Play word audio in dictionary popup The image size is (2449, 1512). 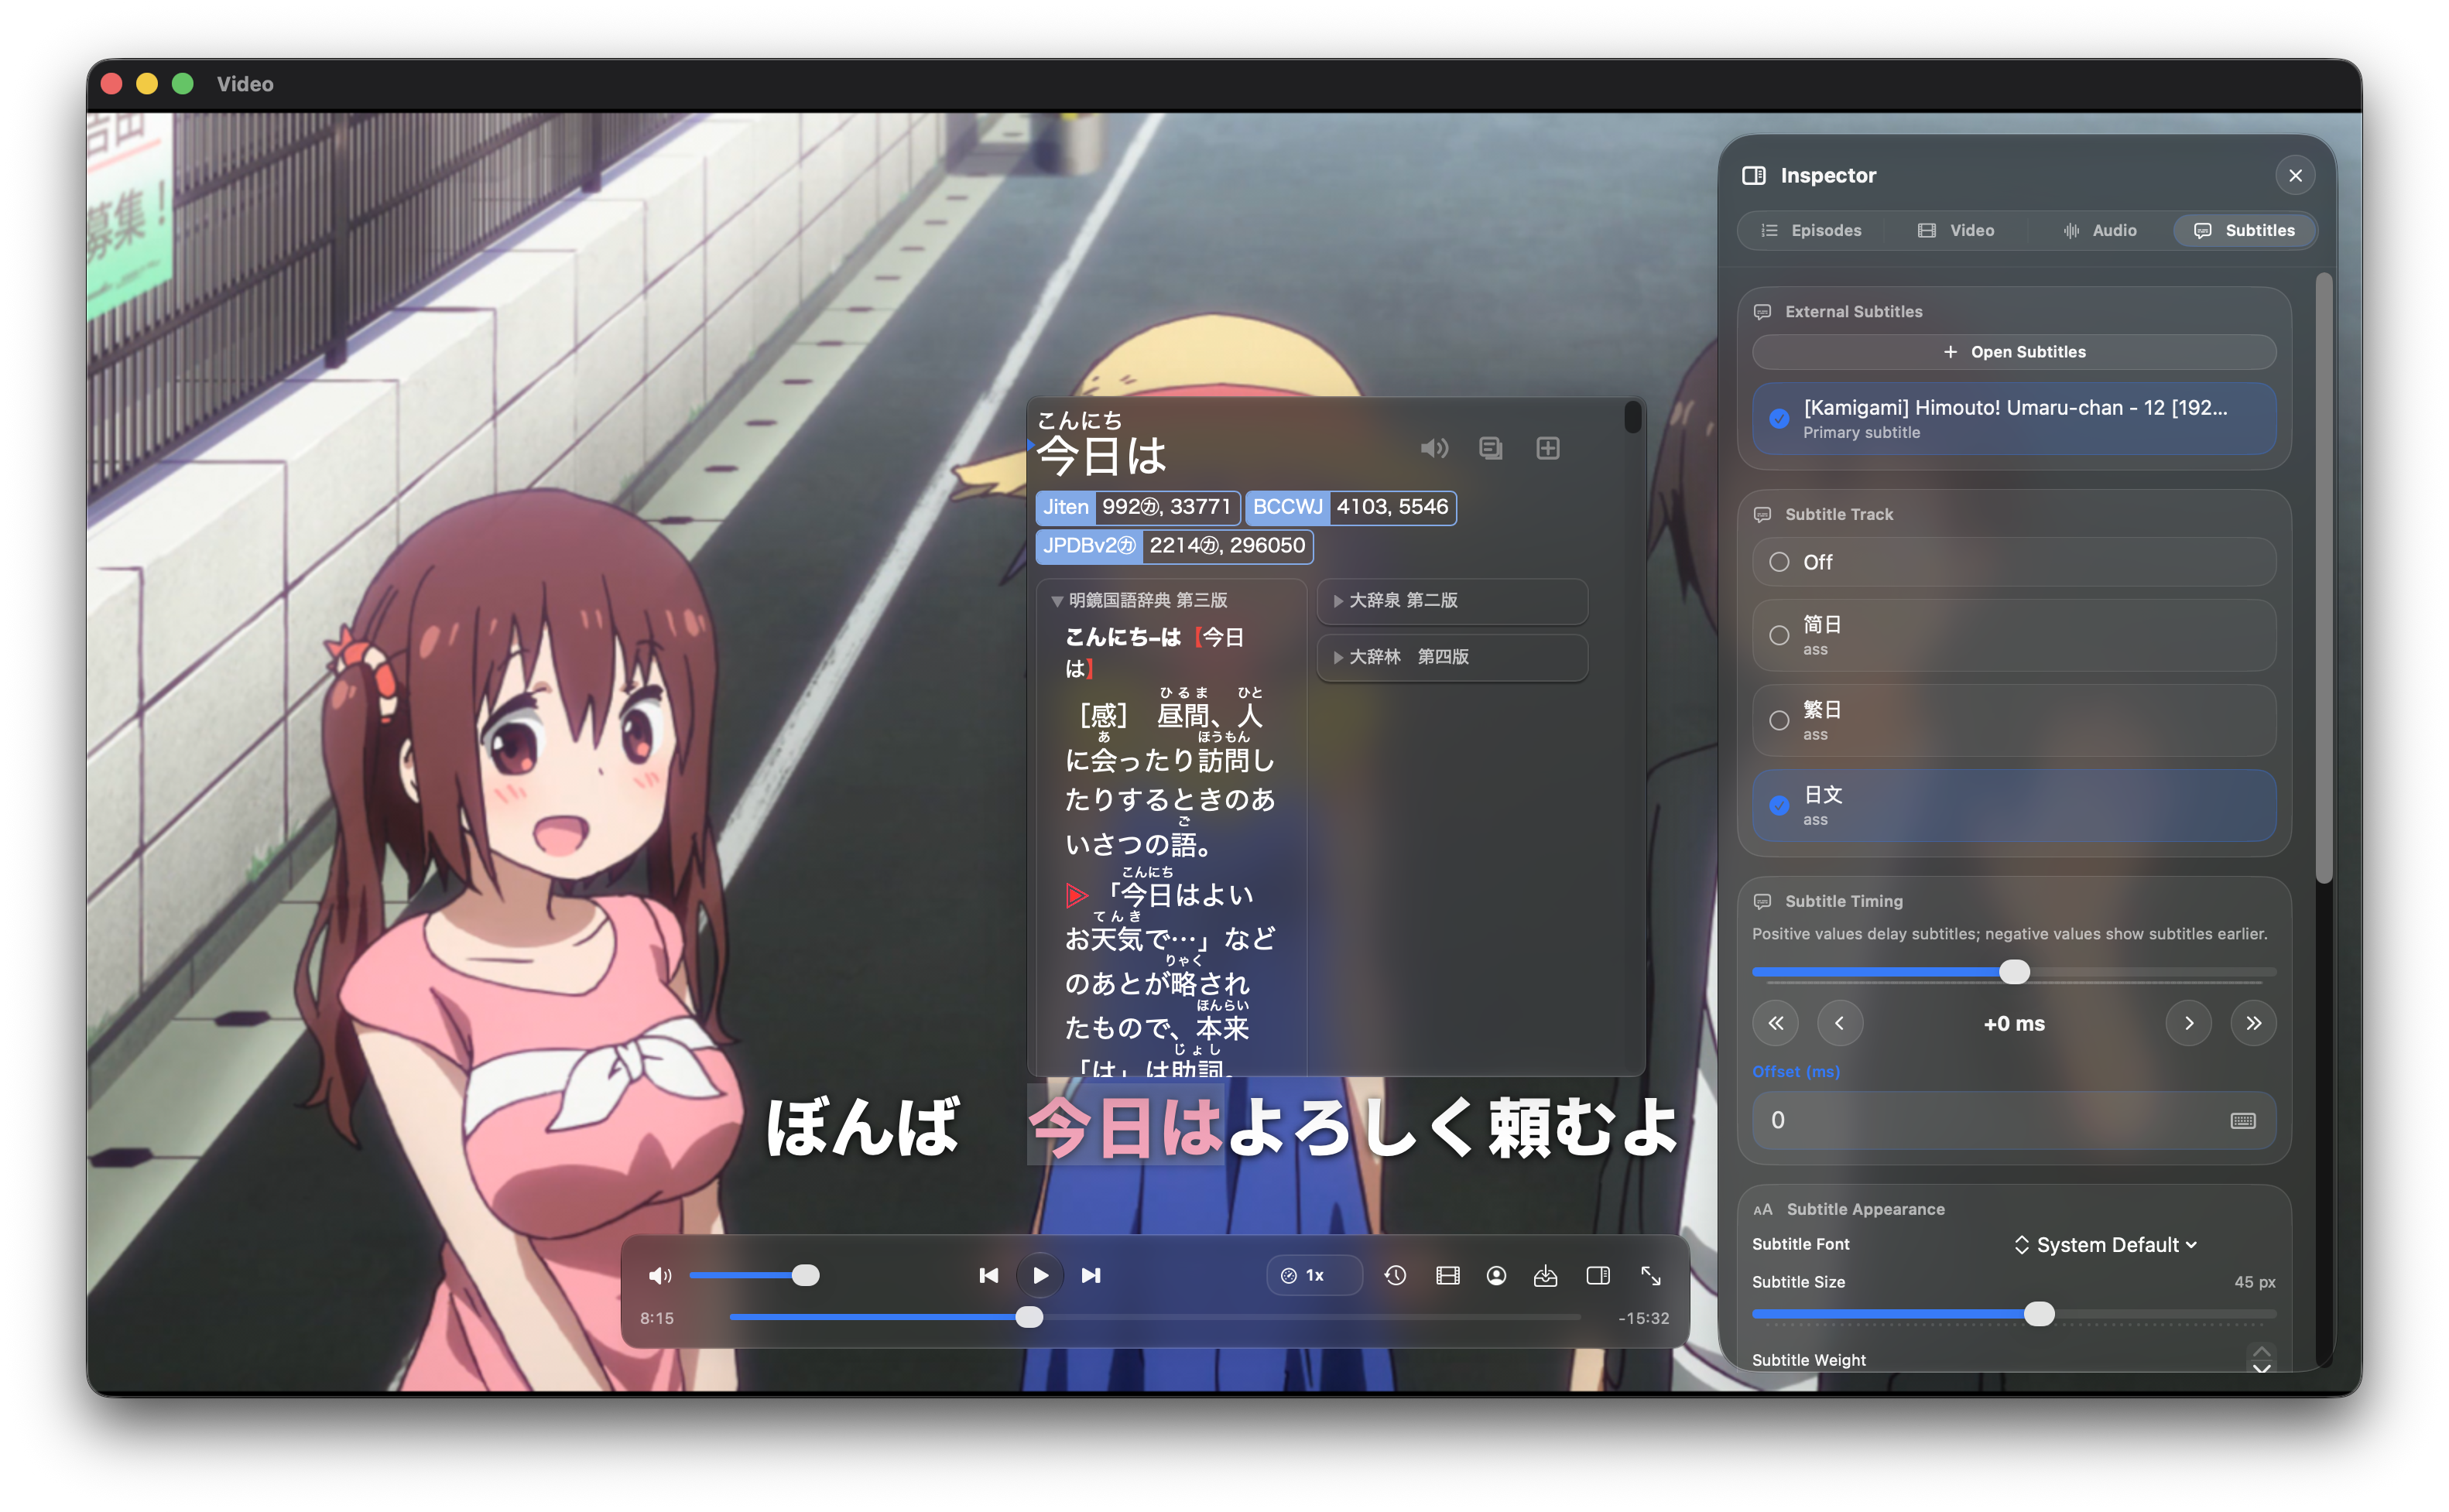1434,448
